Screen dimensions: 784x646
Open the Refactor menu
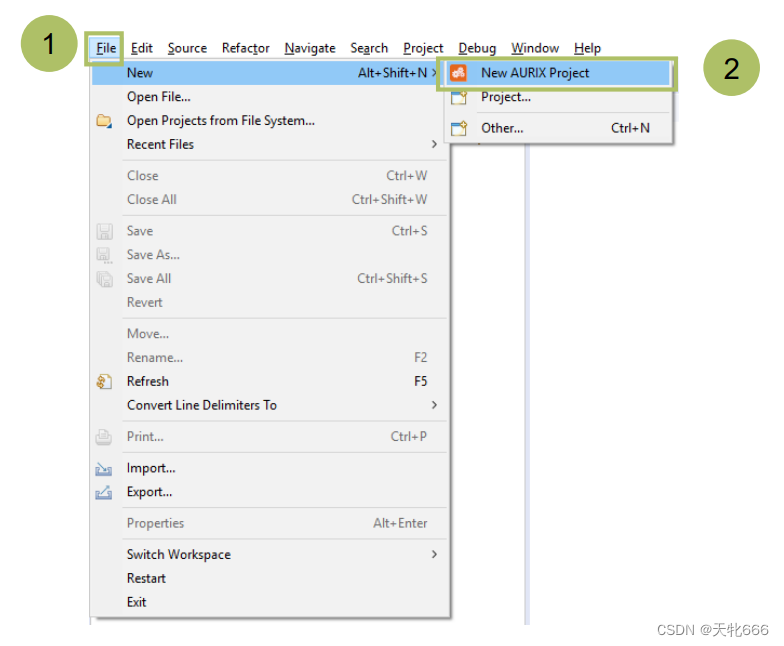(x=246, y=48)
